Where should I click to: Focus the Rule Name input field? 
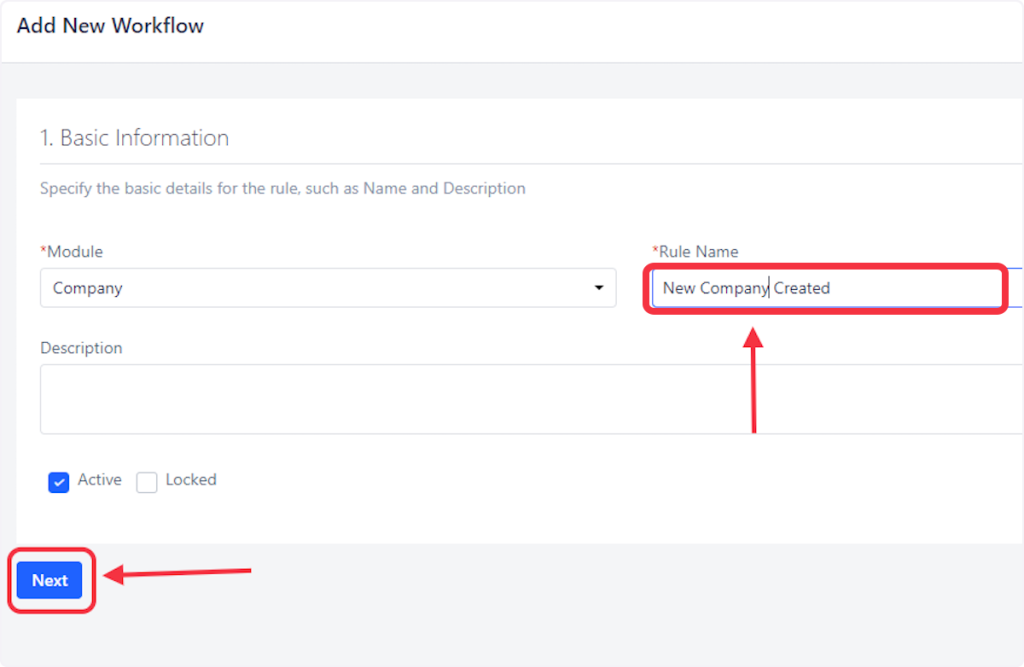pyautogui.click(x=900, y=288)
